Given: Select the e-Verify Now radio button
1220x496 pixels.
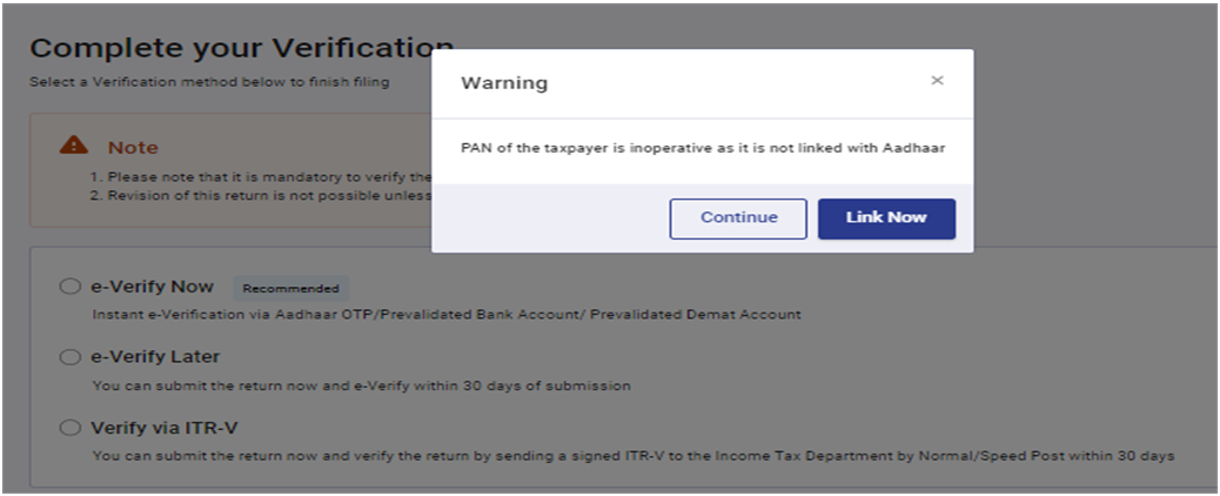Looking at the screenshot, I should (x=70, y=287).
